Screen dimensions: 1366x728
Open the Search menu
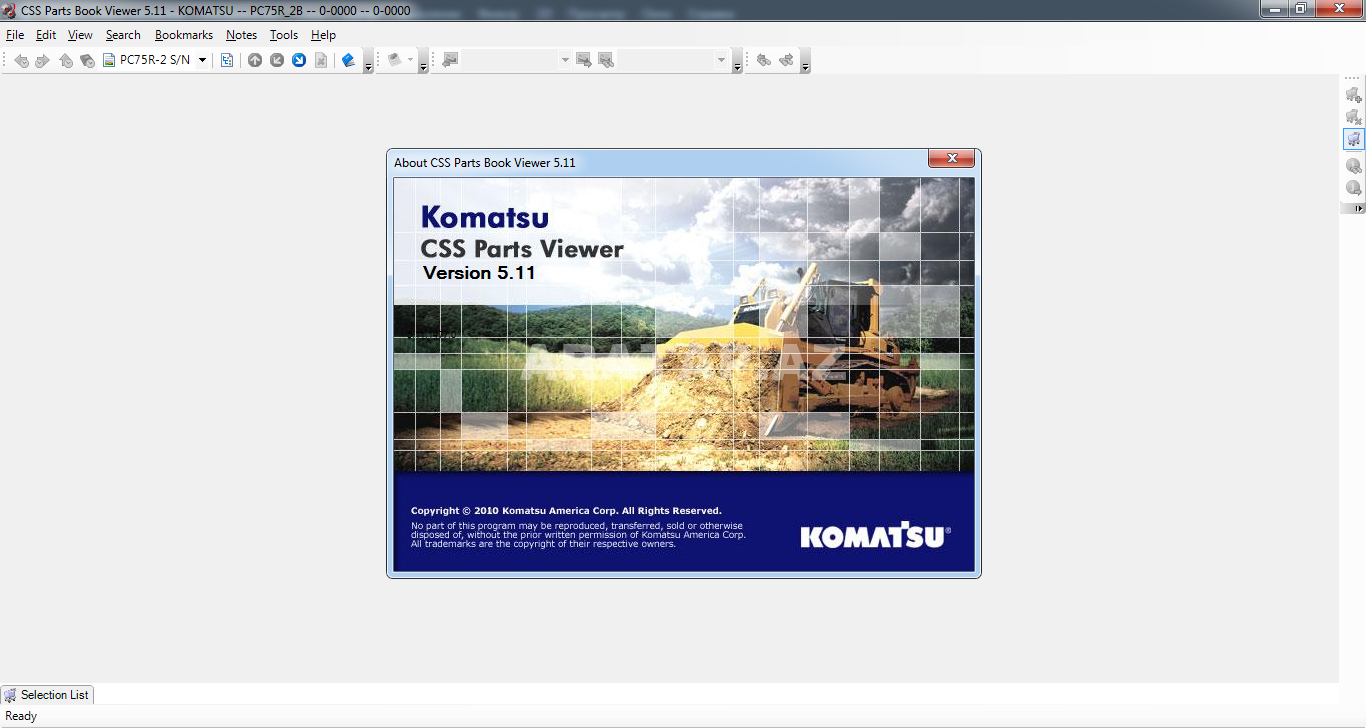tap(123, 35)
